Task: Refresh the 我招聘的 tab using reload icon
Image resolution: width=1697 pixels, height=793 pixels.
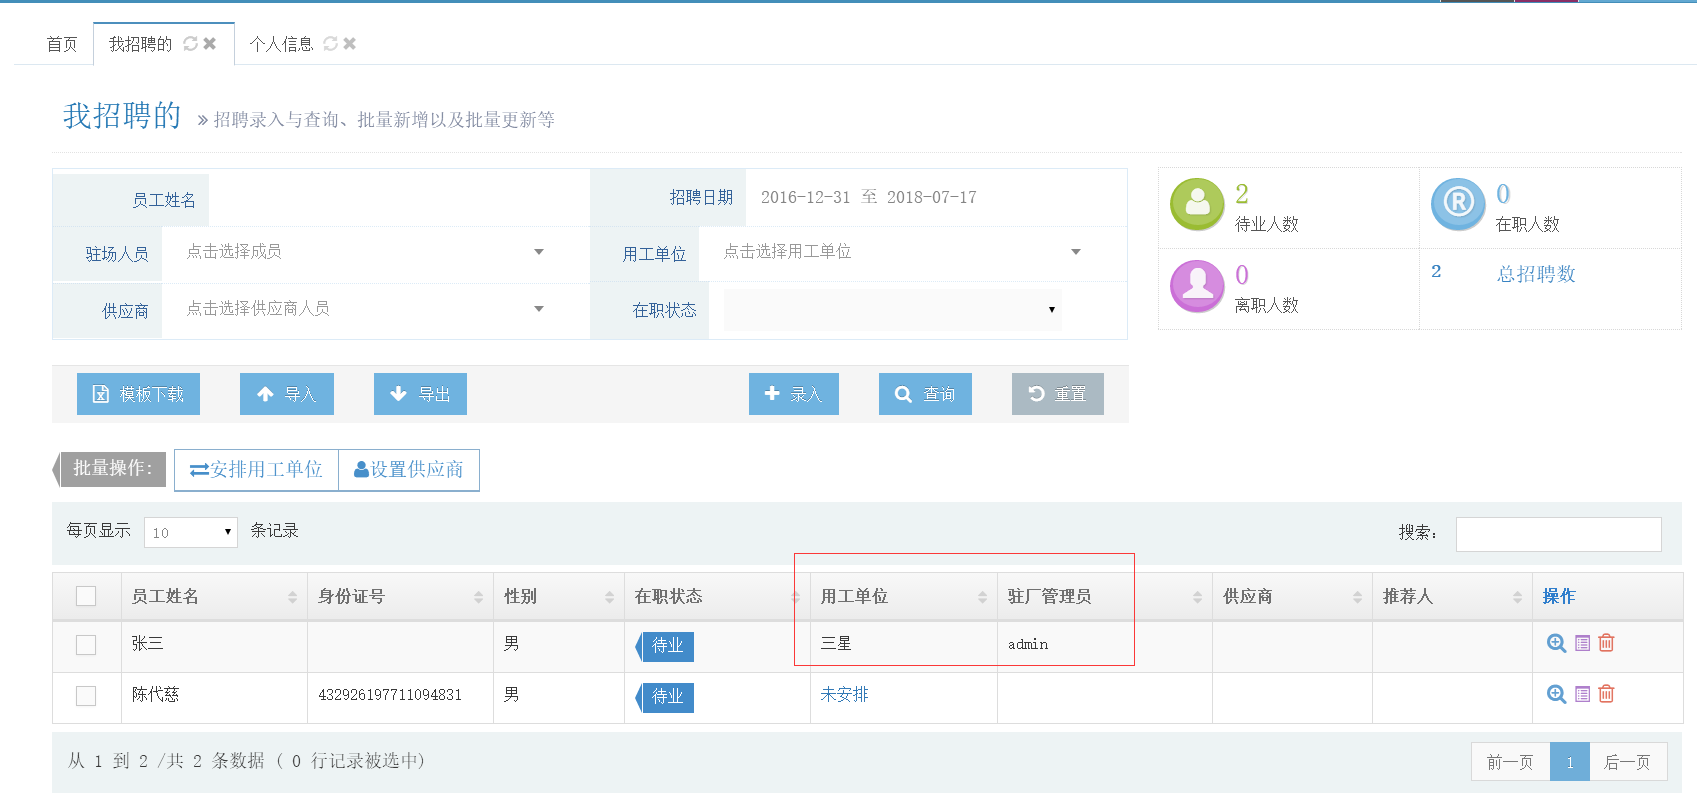Action: click(x=190, y=44)
